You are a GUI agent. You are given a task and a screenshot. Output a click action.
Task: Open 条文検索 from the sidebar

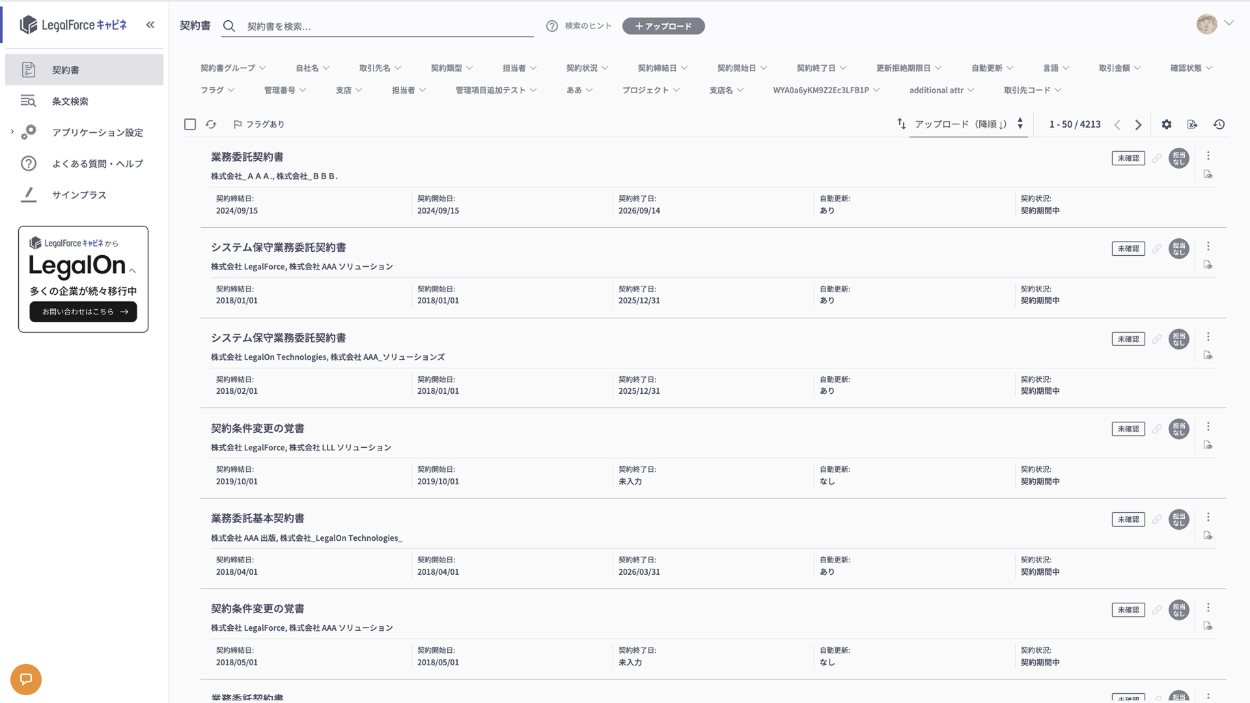[x=70, y=101]
